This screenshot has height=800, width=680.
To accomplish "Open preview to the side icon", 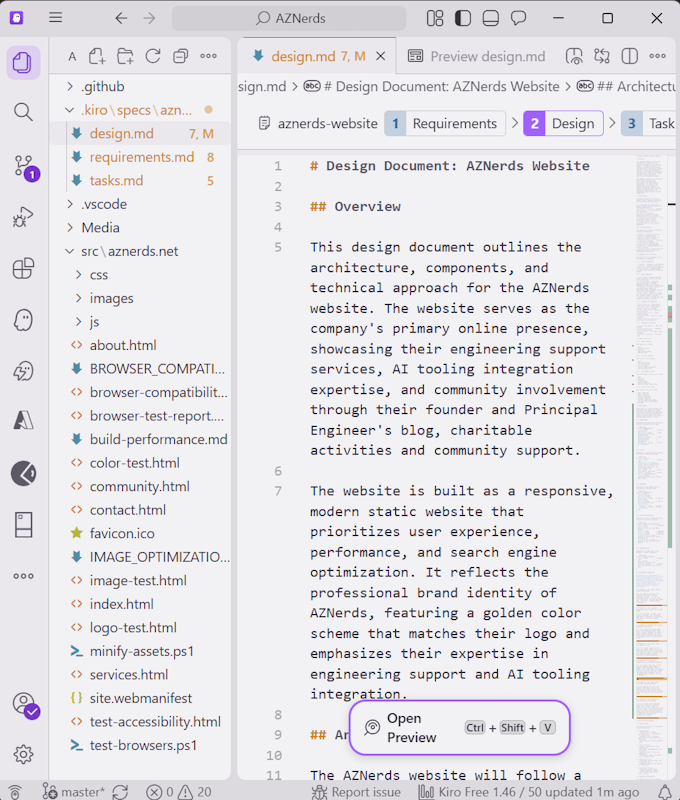I will coord(574,56).
